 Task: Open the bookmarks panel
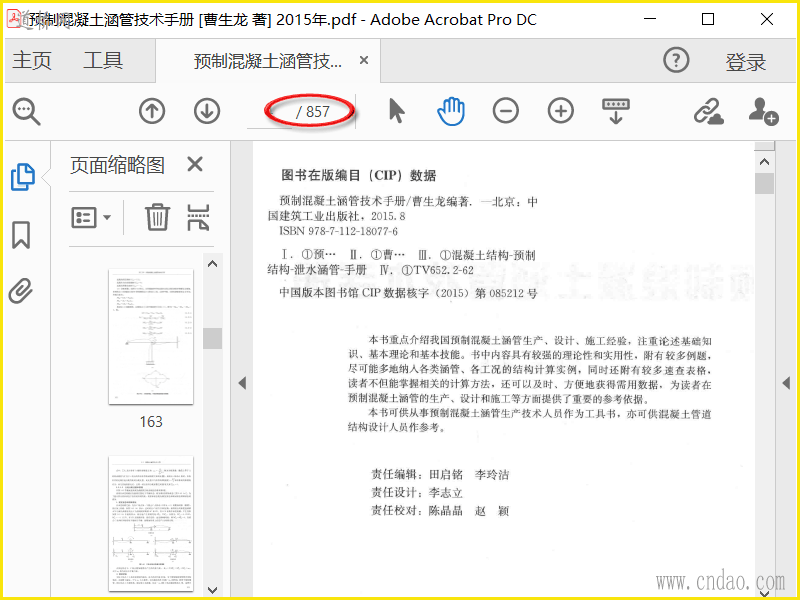point(21,235)
